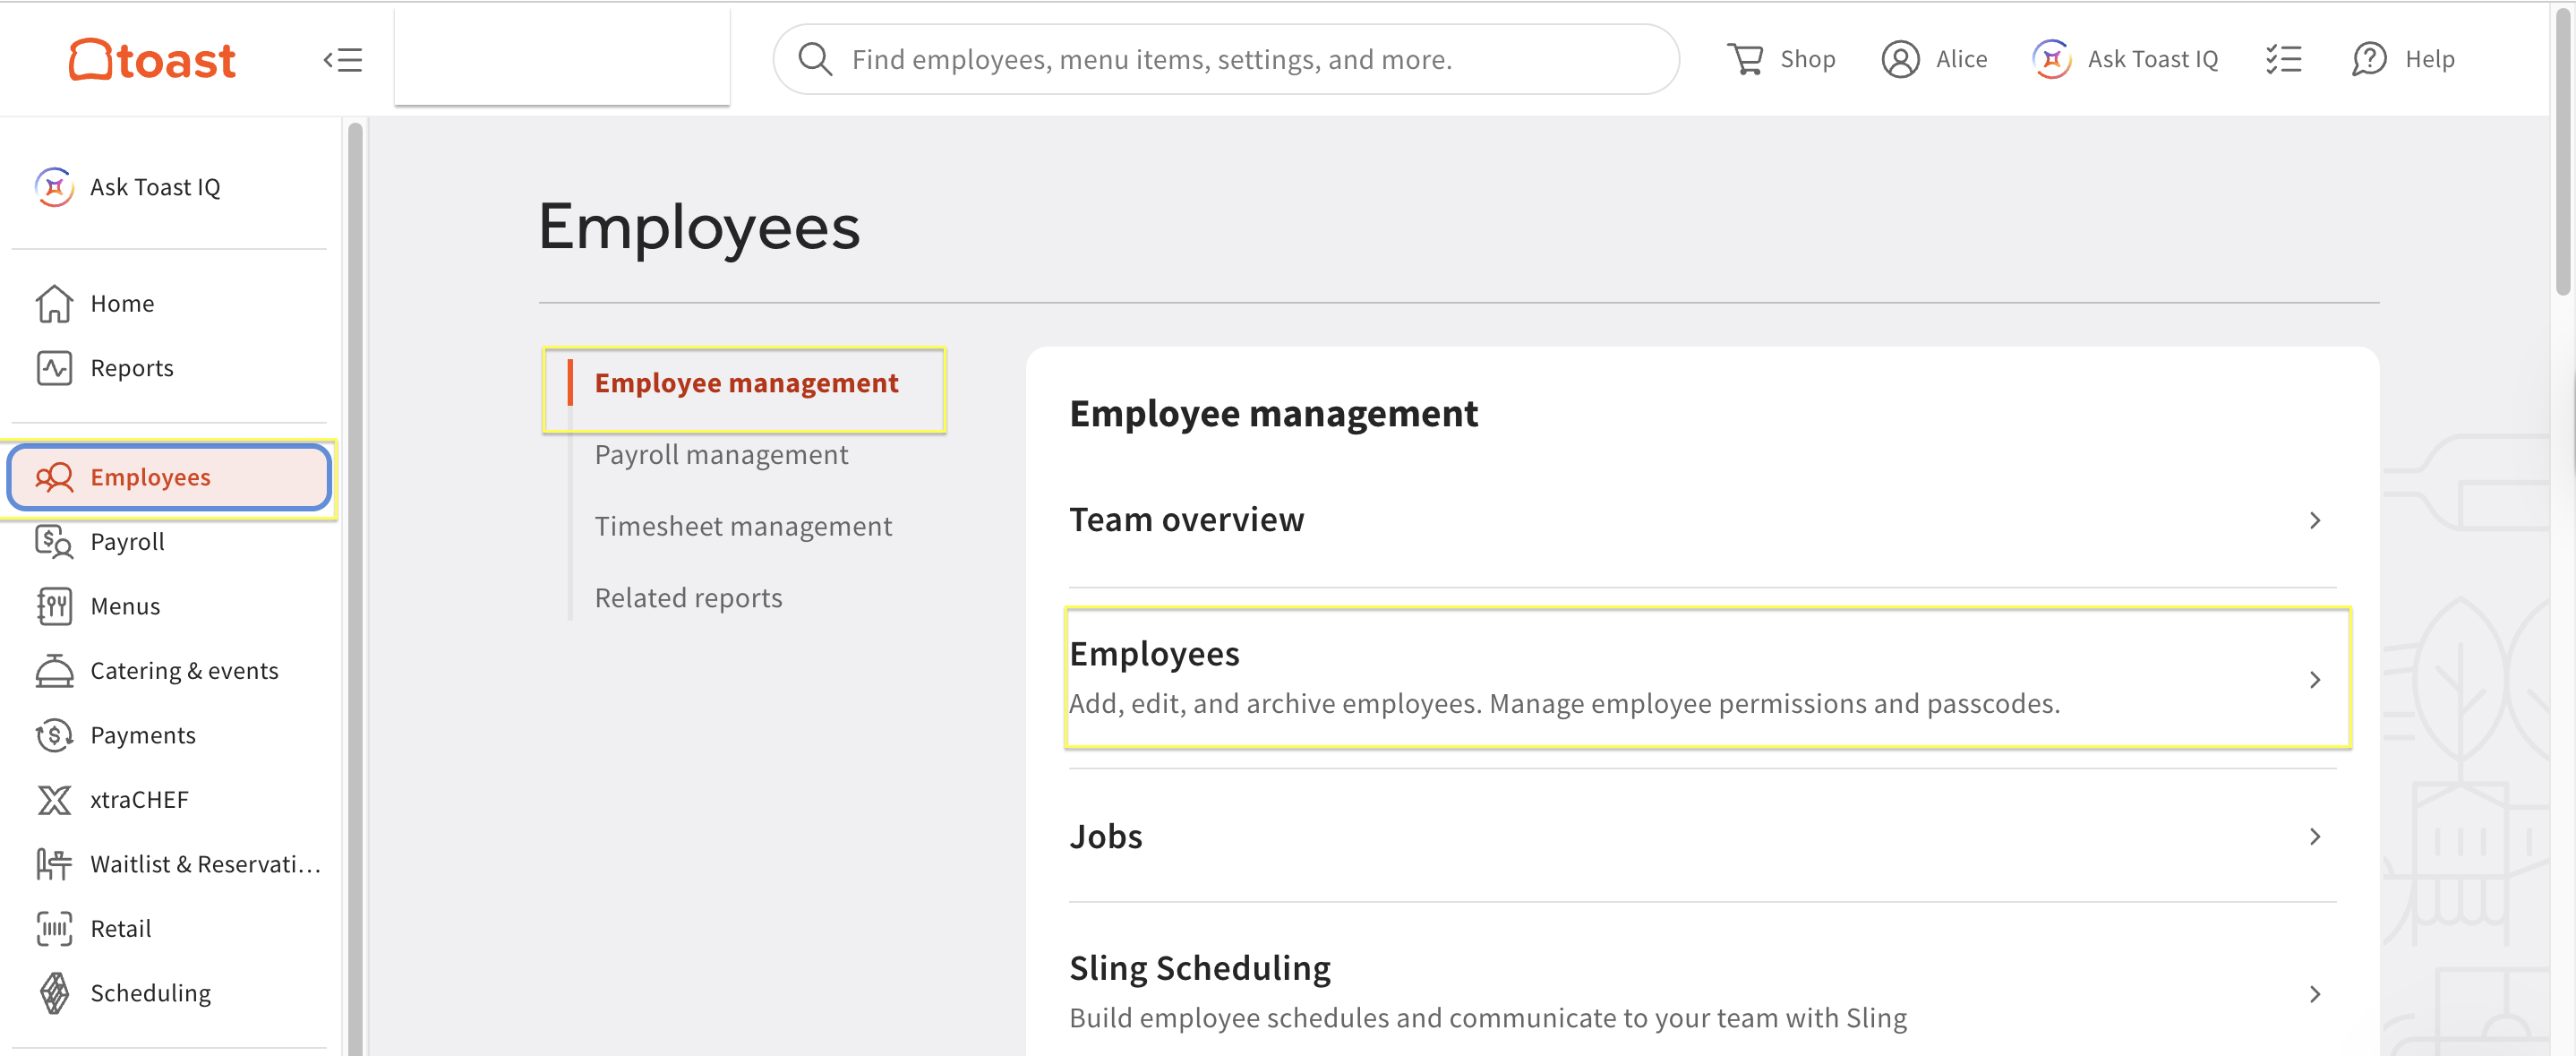Viewport: 2576px width, 1056px height.
Task: Expand the Jobs row chevron
Action: pos(2314,836)
